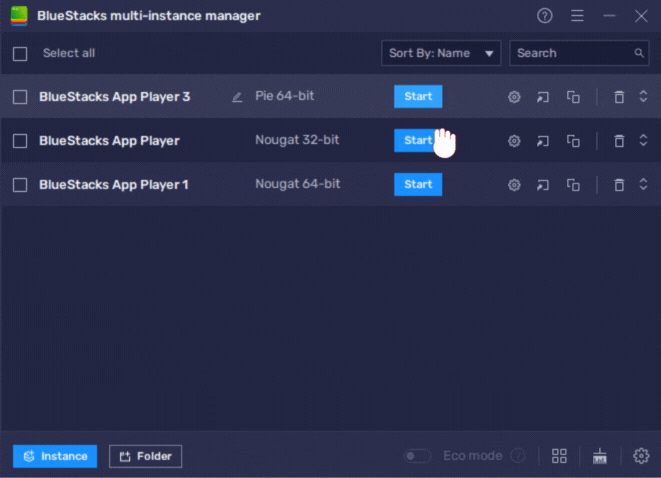Open settings for BlueStacks App Player 1
Screen dimensions: 661x478
click(514, 185)
